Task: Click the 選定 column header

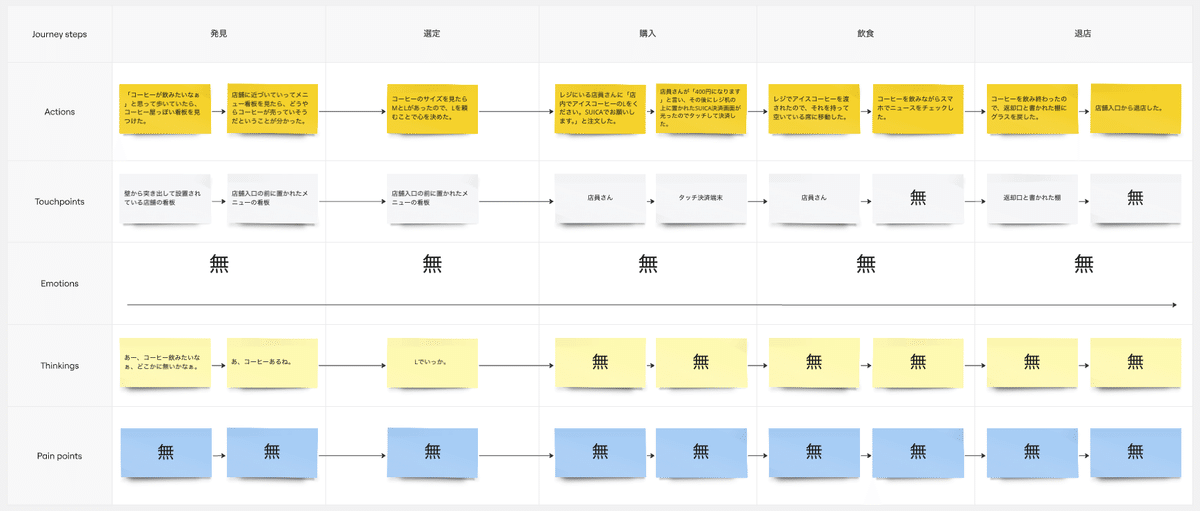Action: tap(432, 34)
